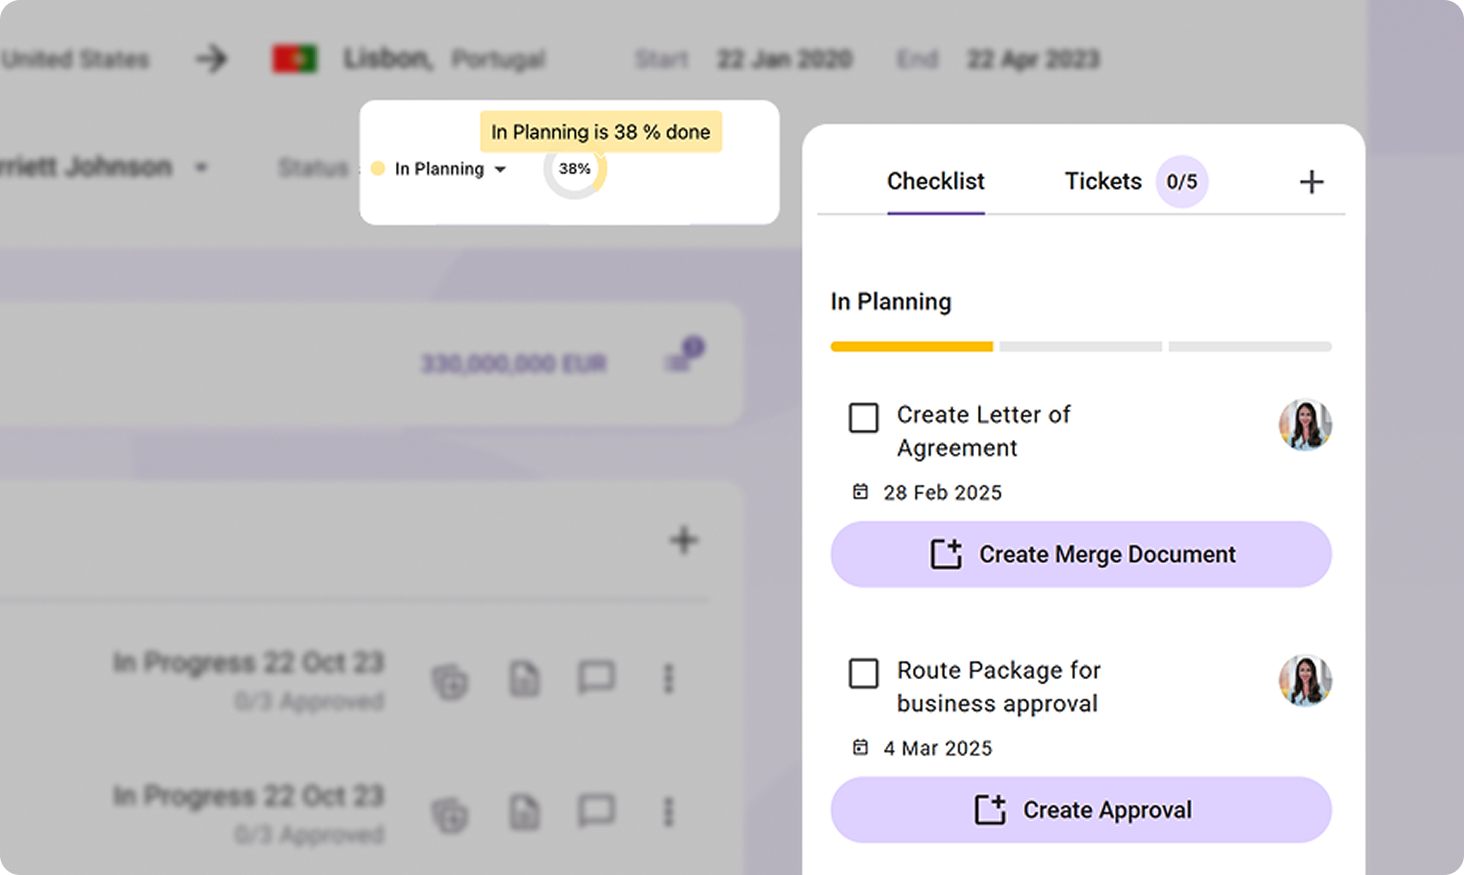The image size is (1464, 875).
Task: Click the list icon beside 330,000,000 EUR
Action: 680,362
